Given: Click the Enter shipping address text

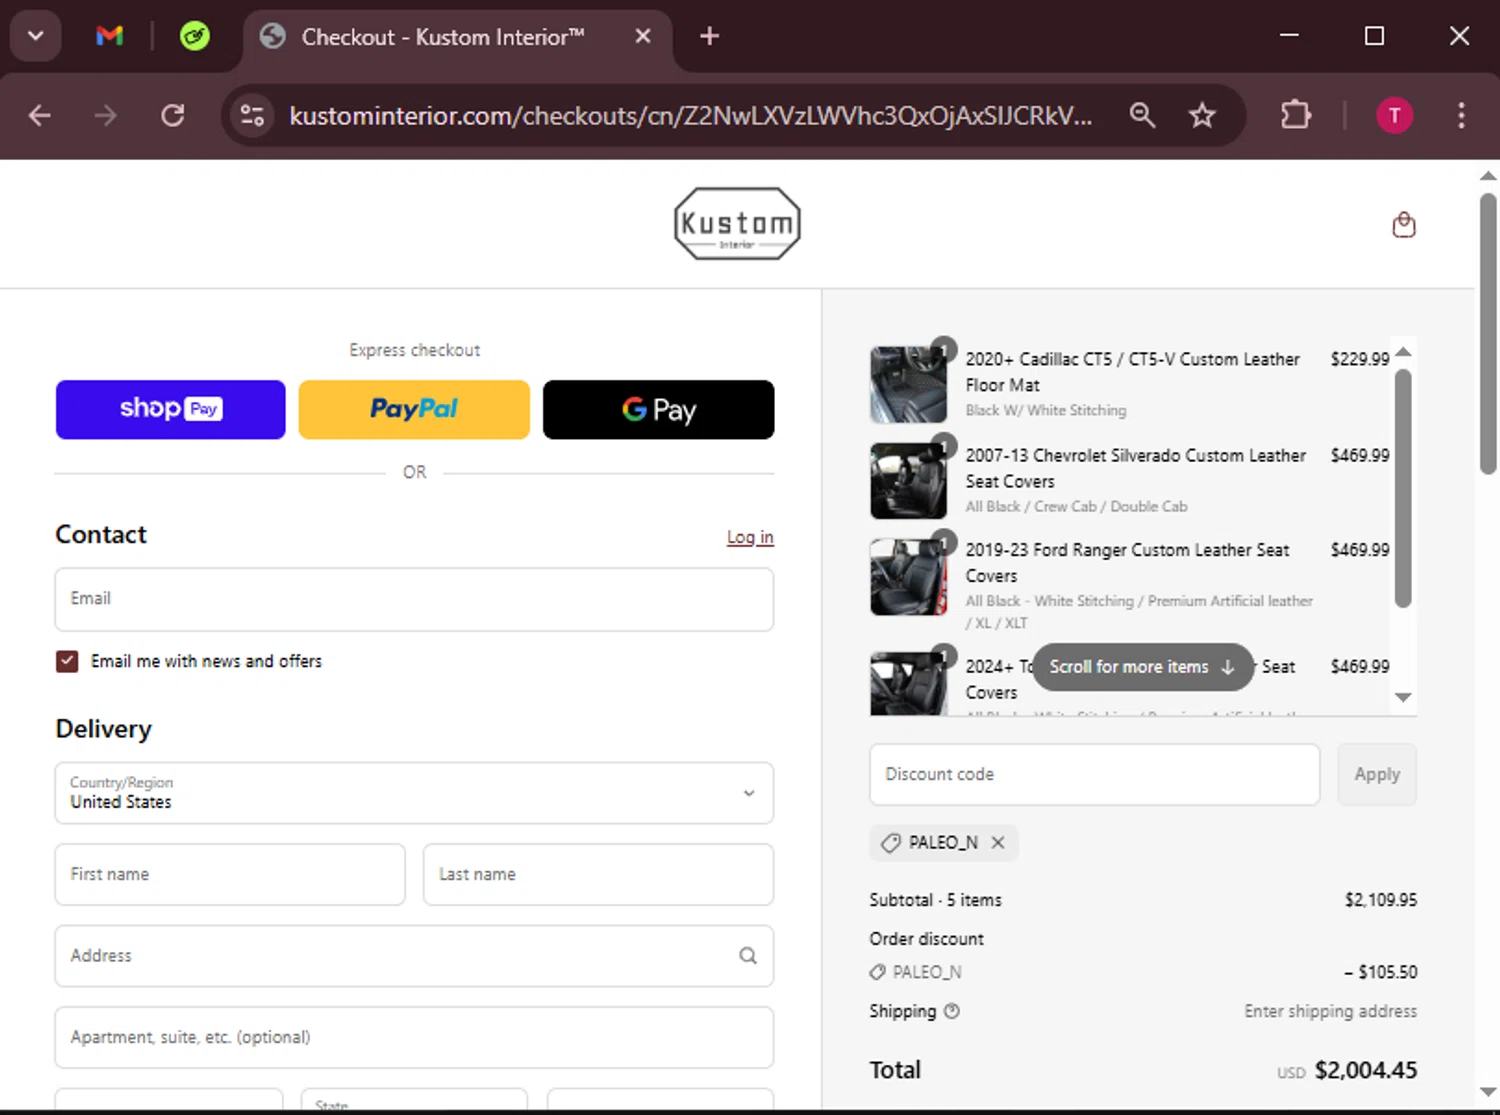Looking at the screenshot, I should [1330, 1011].
